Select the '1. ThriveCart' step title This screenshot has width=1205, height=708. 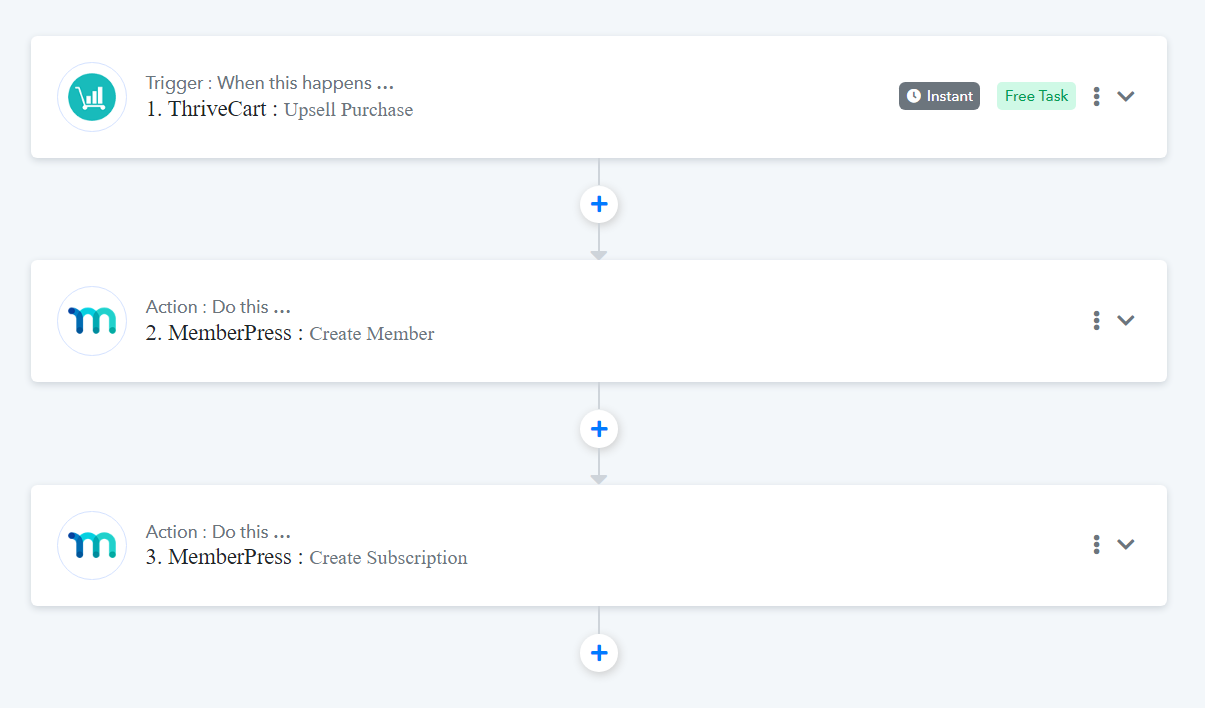click(206, 109)
